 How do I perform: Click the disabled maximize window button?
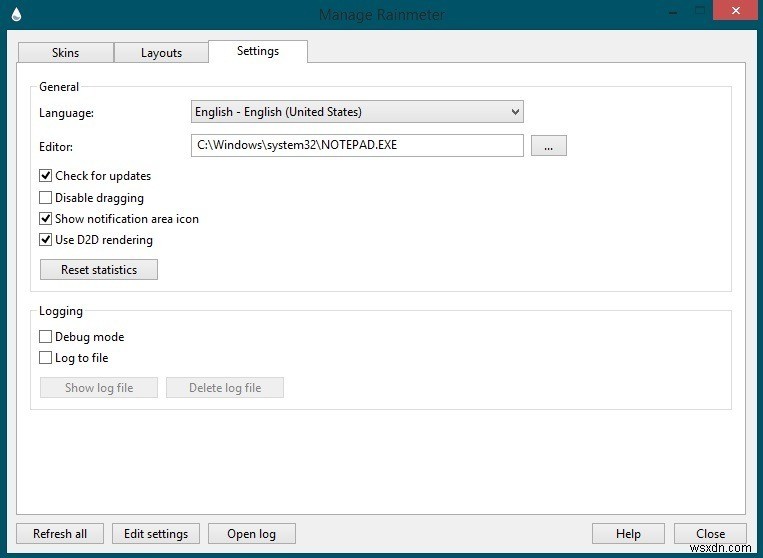(x=700, y=10)
